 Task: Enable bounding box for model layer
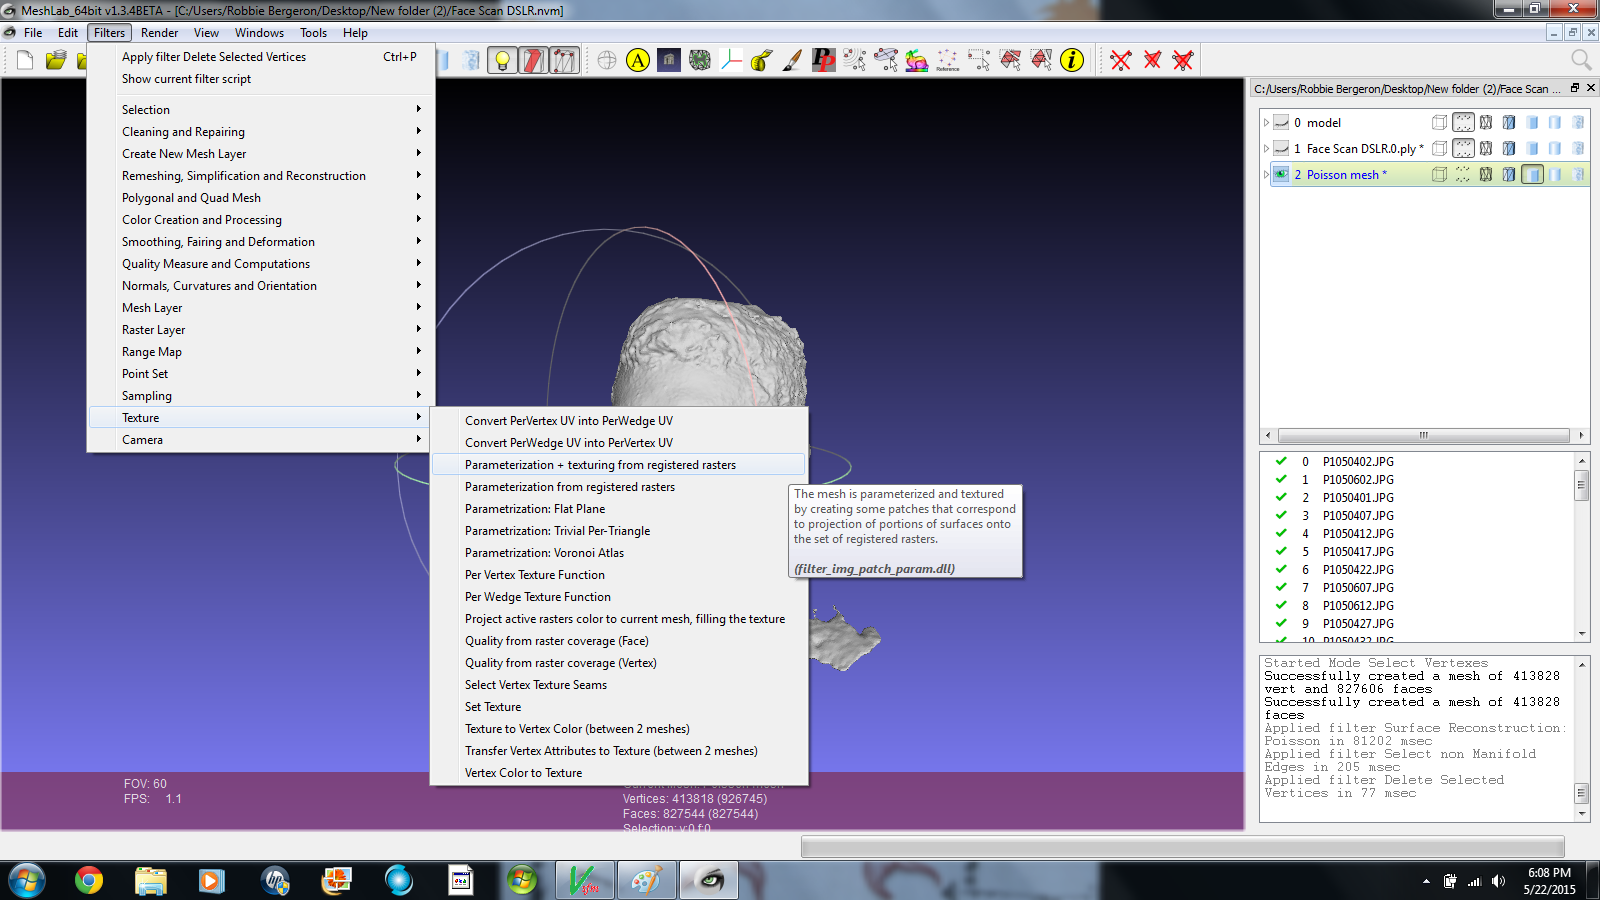click(x=1439, y=123)
